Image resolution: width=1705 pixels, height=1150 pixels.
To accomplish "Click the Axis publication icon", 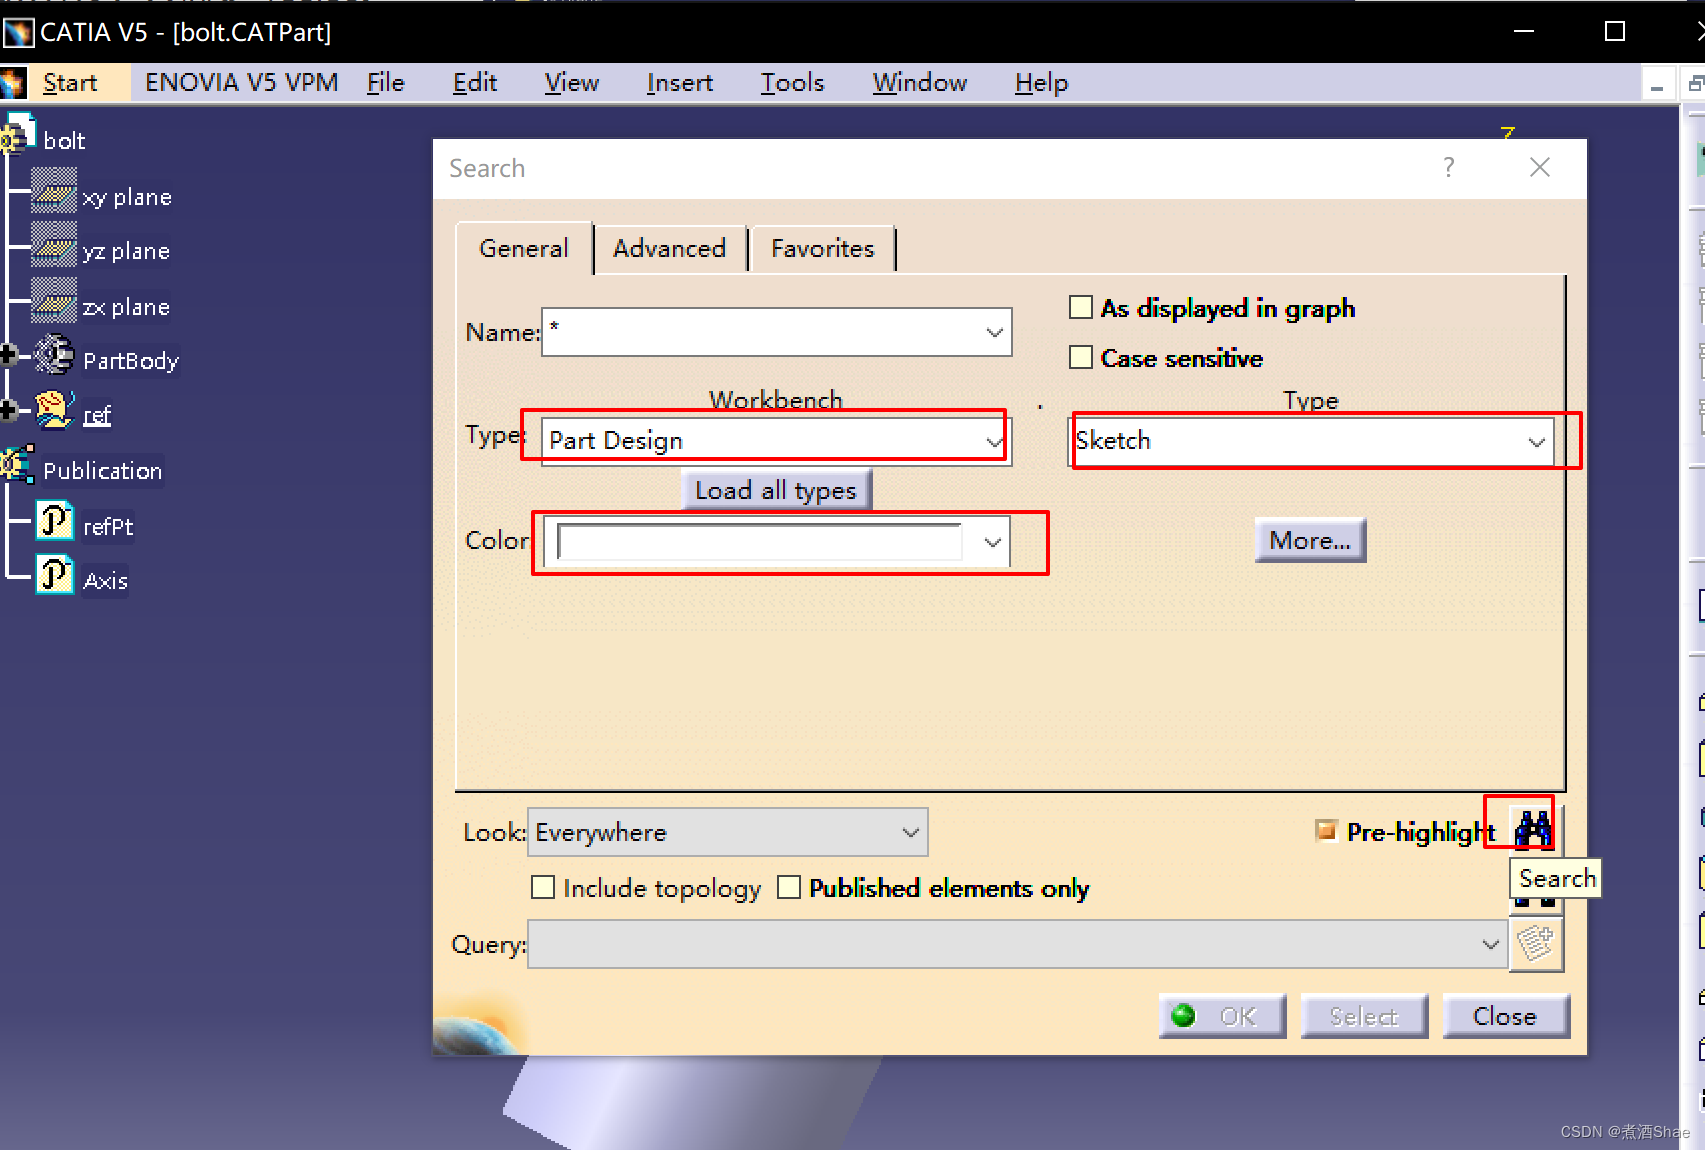I will [x=55, y=576].
